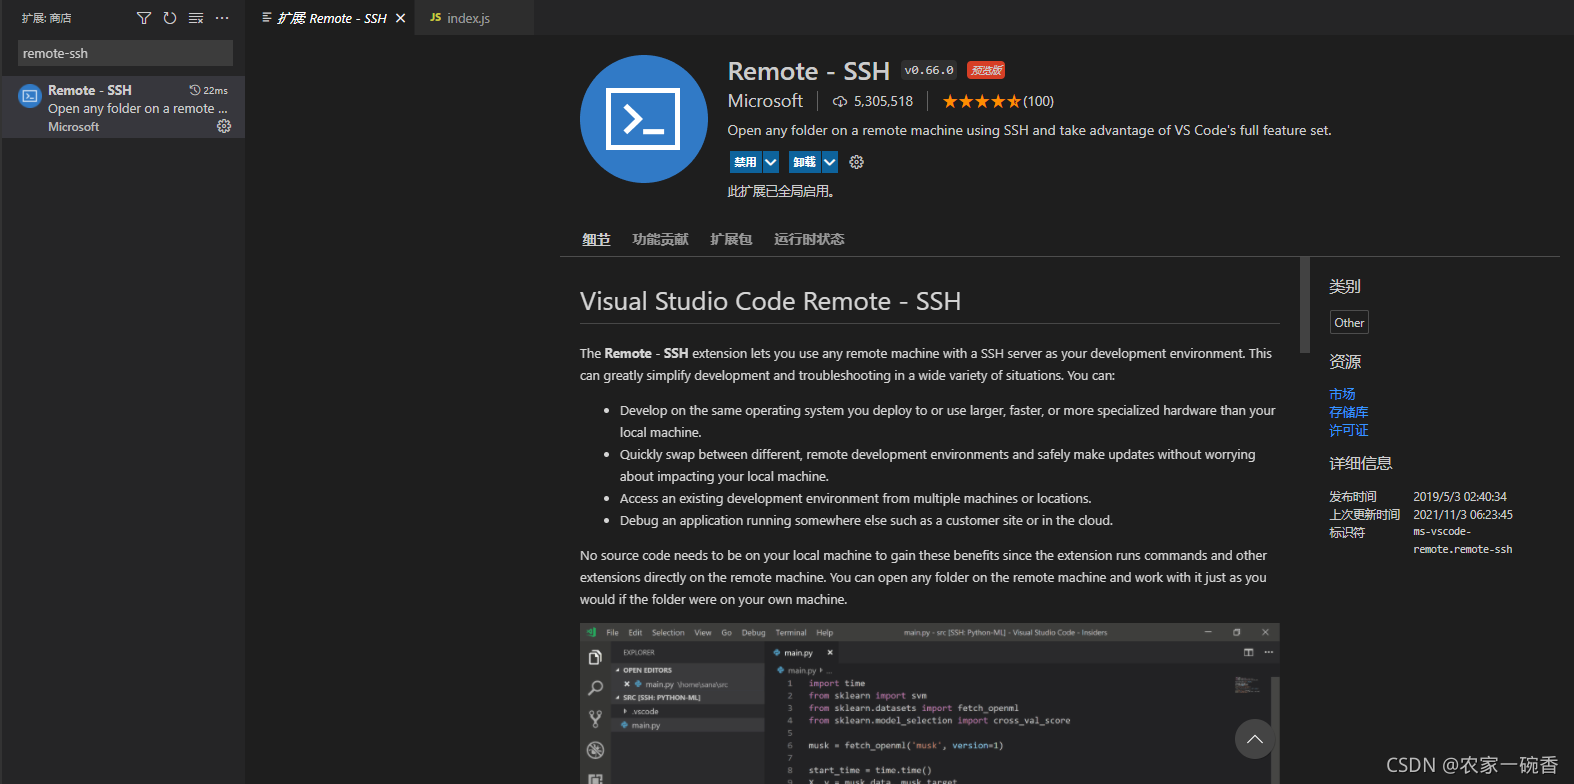Click the readme vertical scrollbar
The width and height of the screenshot is (1574, 784).
(x=1305, y=305)
